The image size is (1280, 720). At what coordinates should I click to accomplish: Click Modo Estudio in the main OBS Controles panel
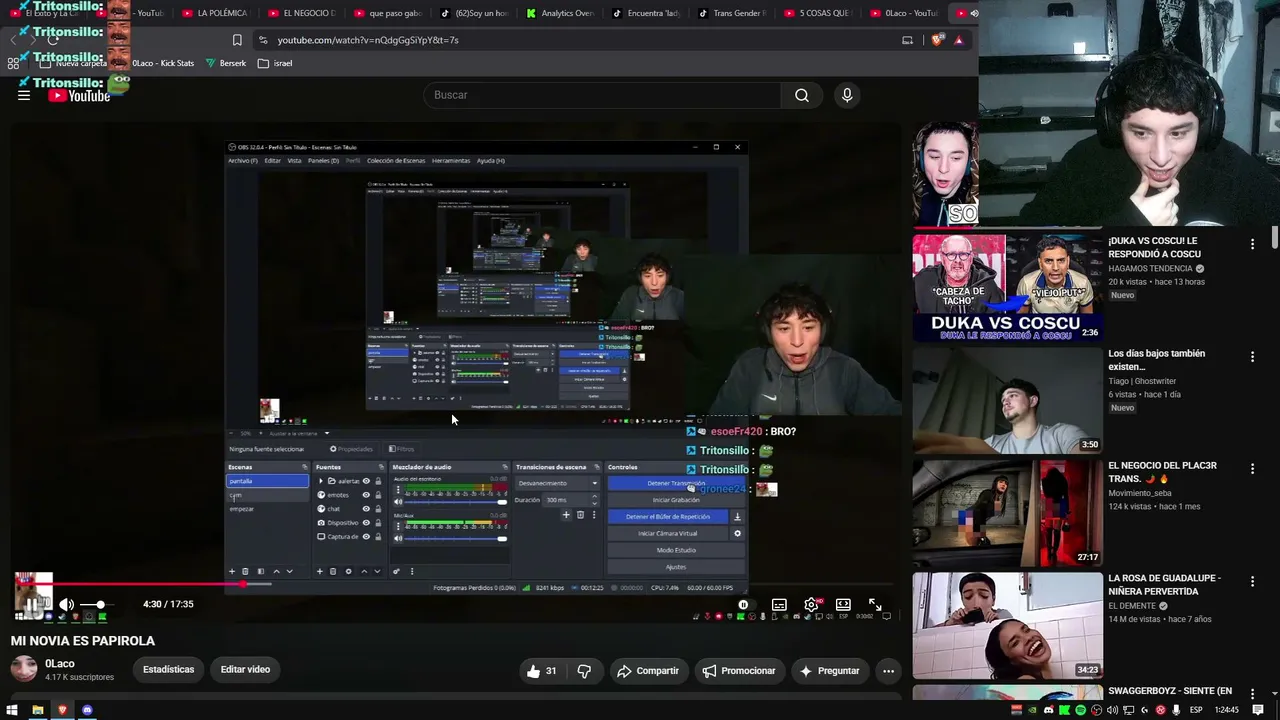[x=676, y=550]
